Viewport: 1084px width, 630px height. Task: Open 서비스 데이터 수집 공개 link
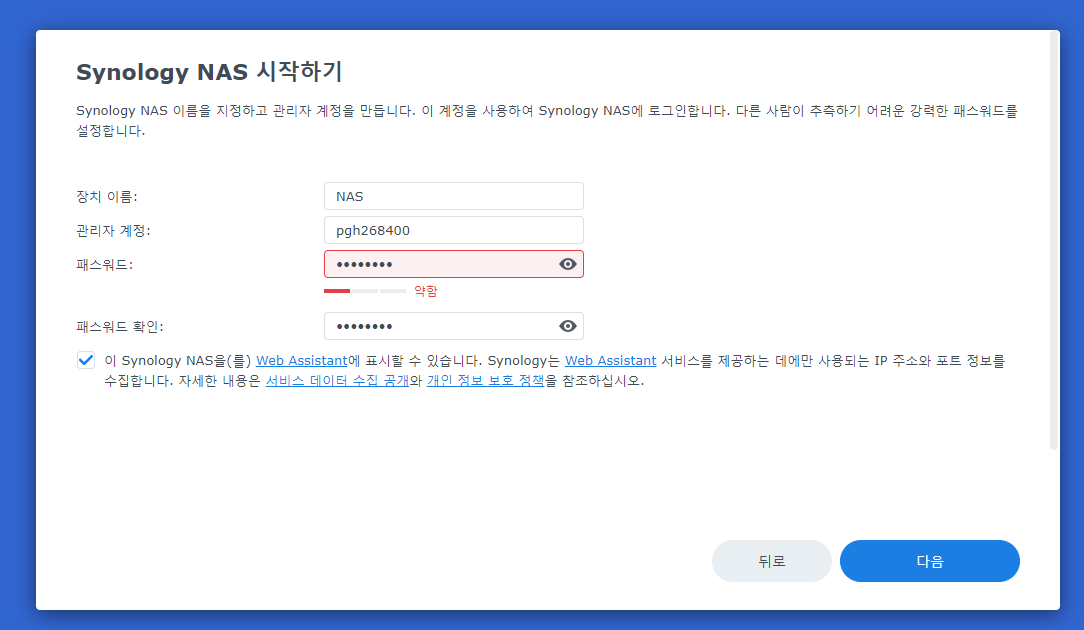coord(337,380)
